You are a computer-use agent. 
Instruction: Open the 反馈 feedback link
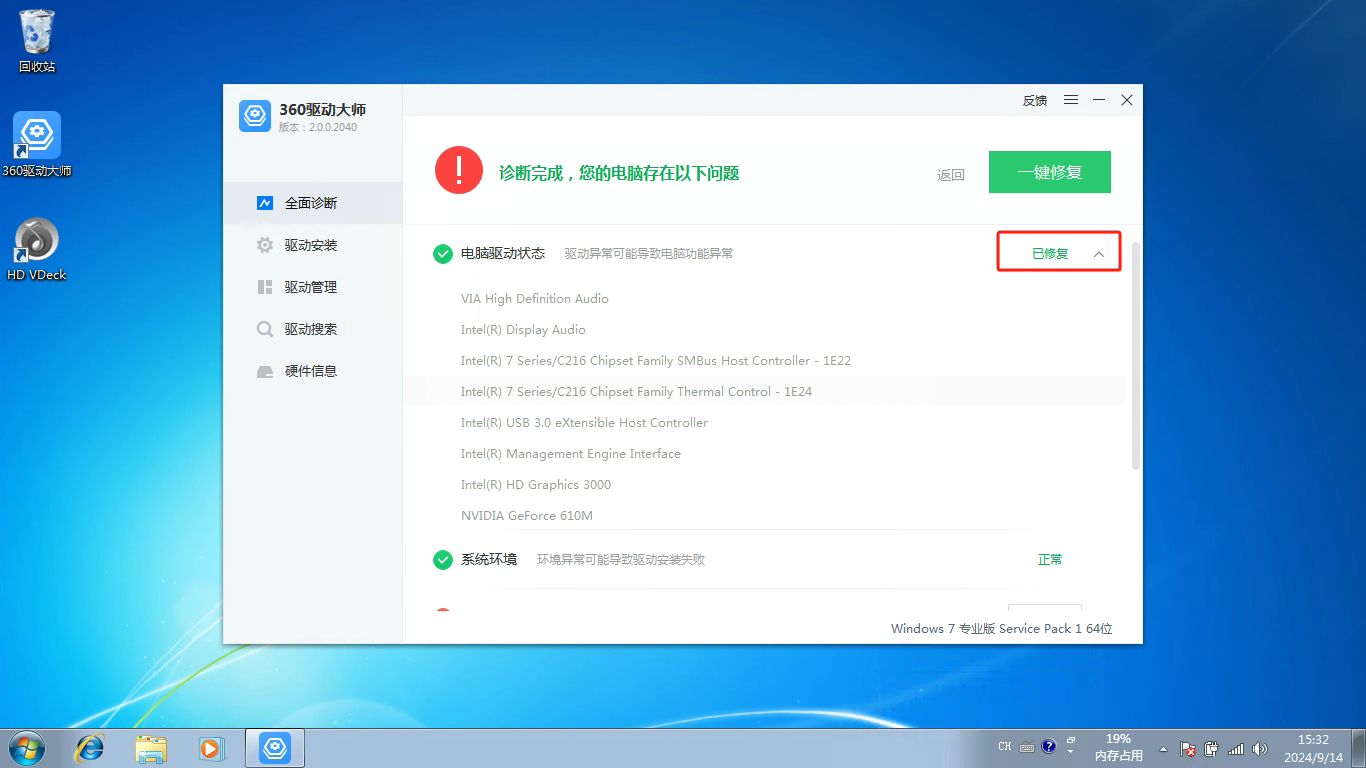1035,100
